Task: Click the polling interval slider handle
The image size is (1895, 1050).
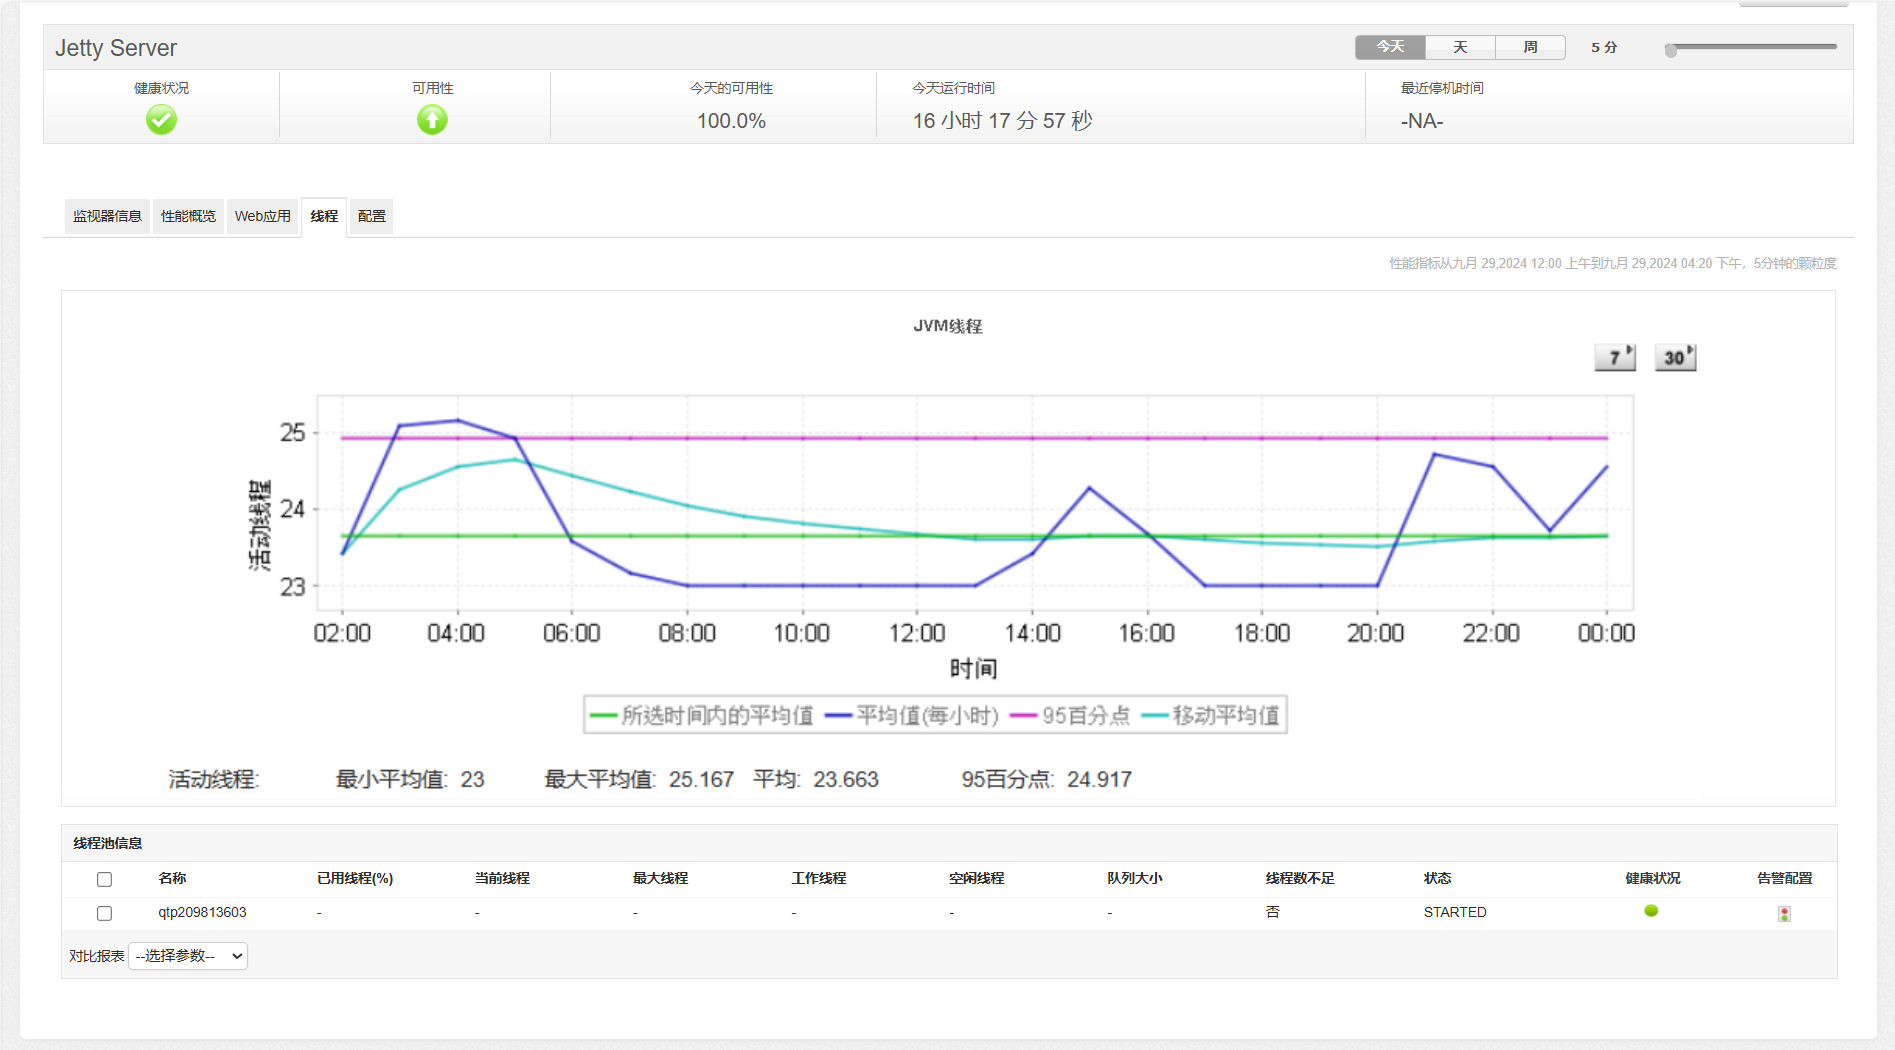Action: point(1670,50)
